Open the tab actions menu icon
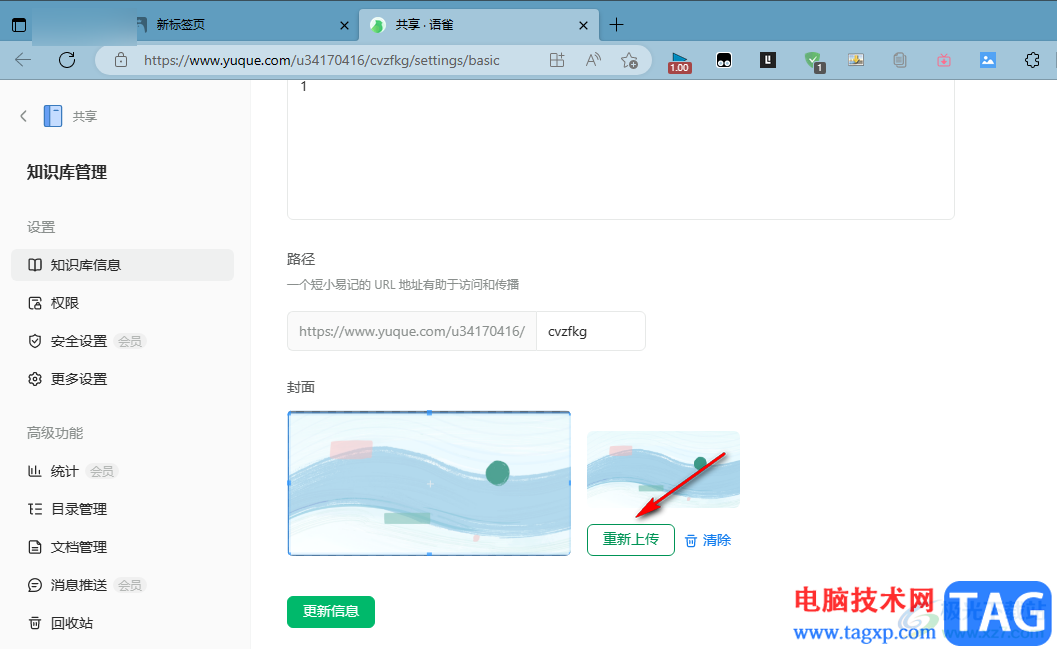This screenshot has height=649, width=1057. coord(19,25)
